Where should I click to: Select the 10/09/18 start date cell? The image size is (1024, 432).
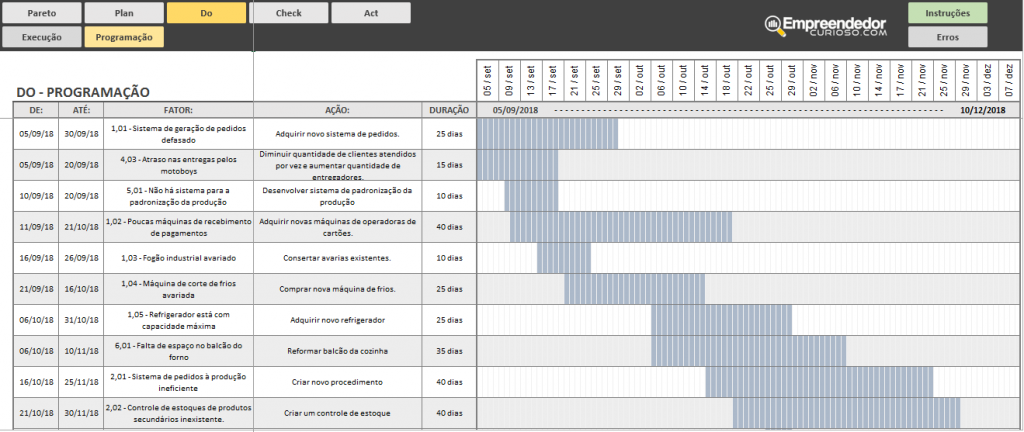point(36,196)
